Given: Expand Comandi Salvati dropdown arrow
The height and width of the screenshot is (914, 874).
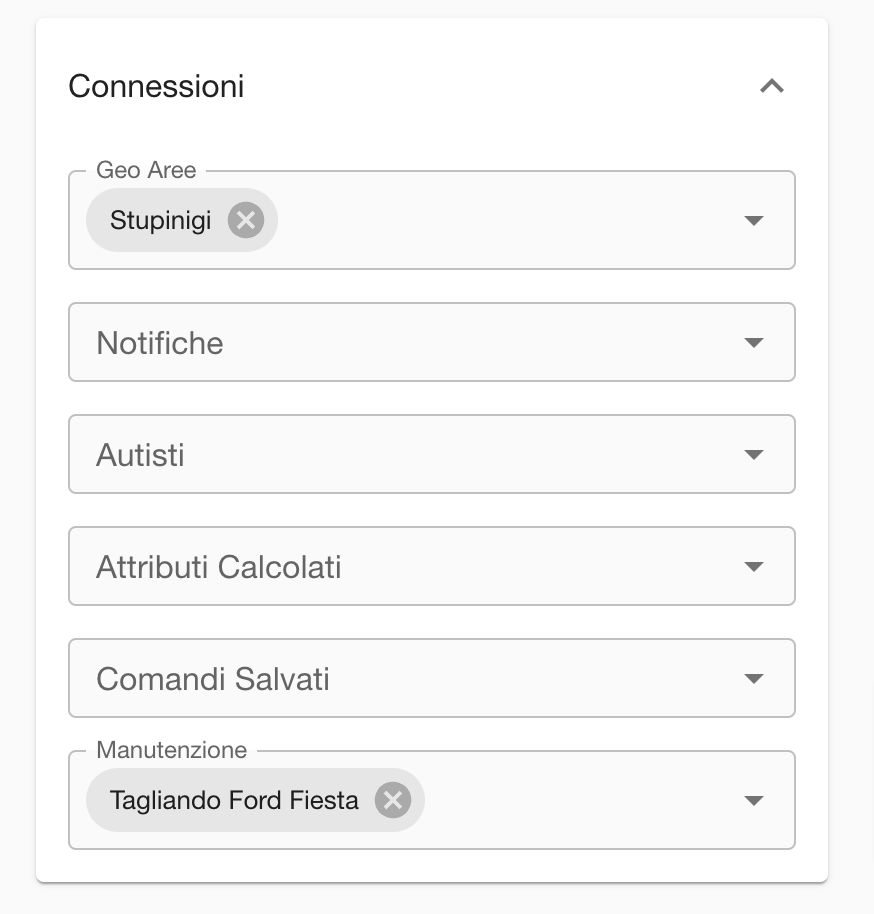Looking at the screenshot, I should click(x=754, y=679).
